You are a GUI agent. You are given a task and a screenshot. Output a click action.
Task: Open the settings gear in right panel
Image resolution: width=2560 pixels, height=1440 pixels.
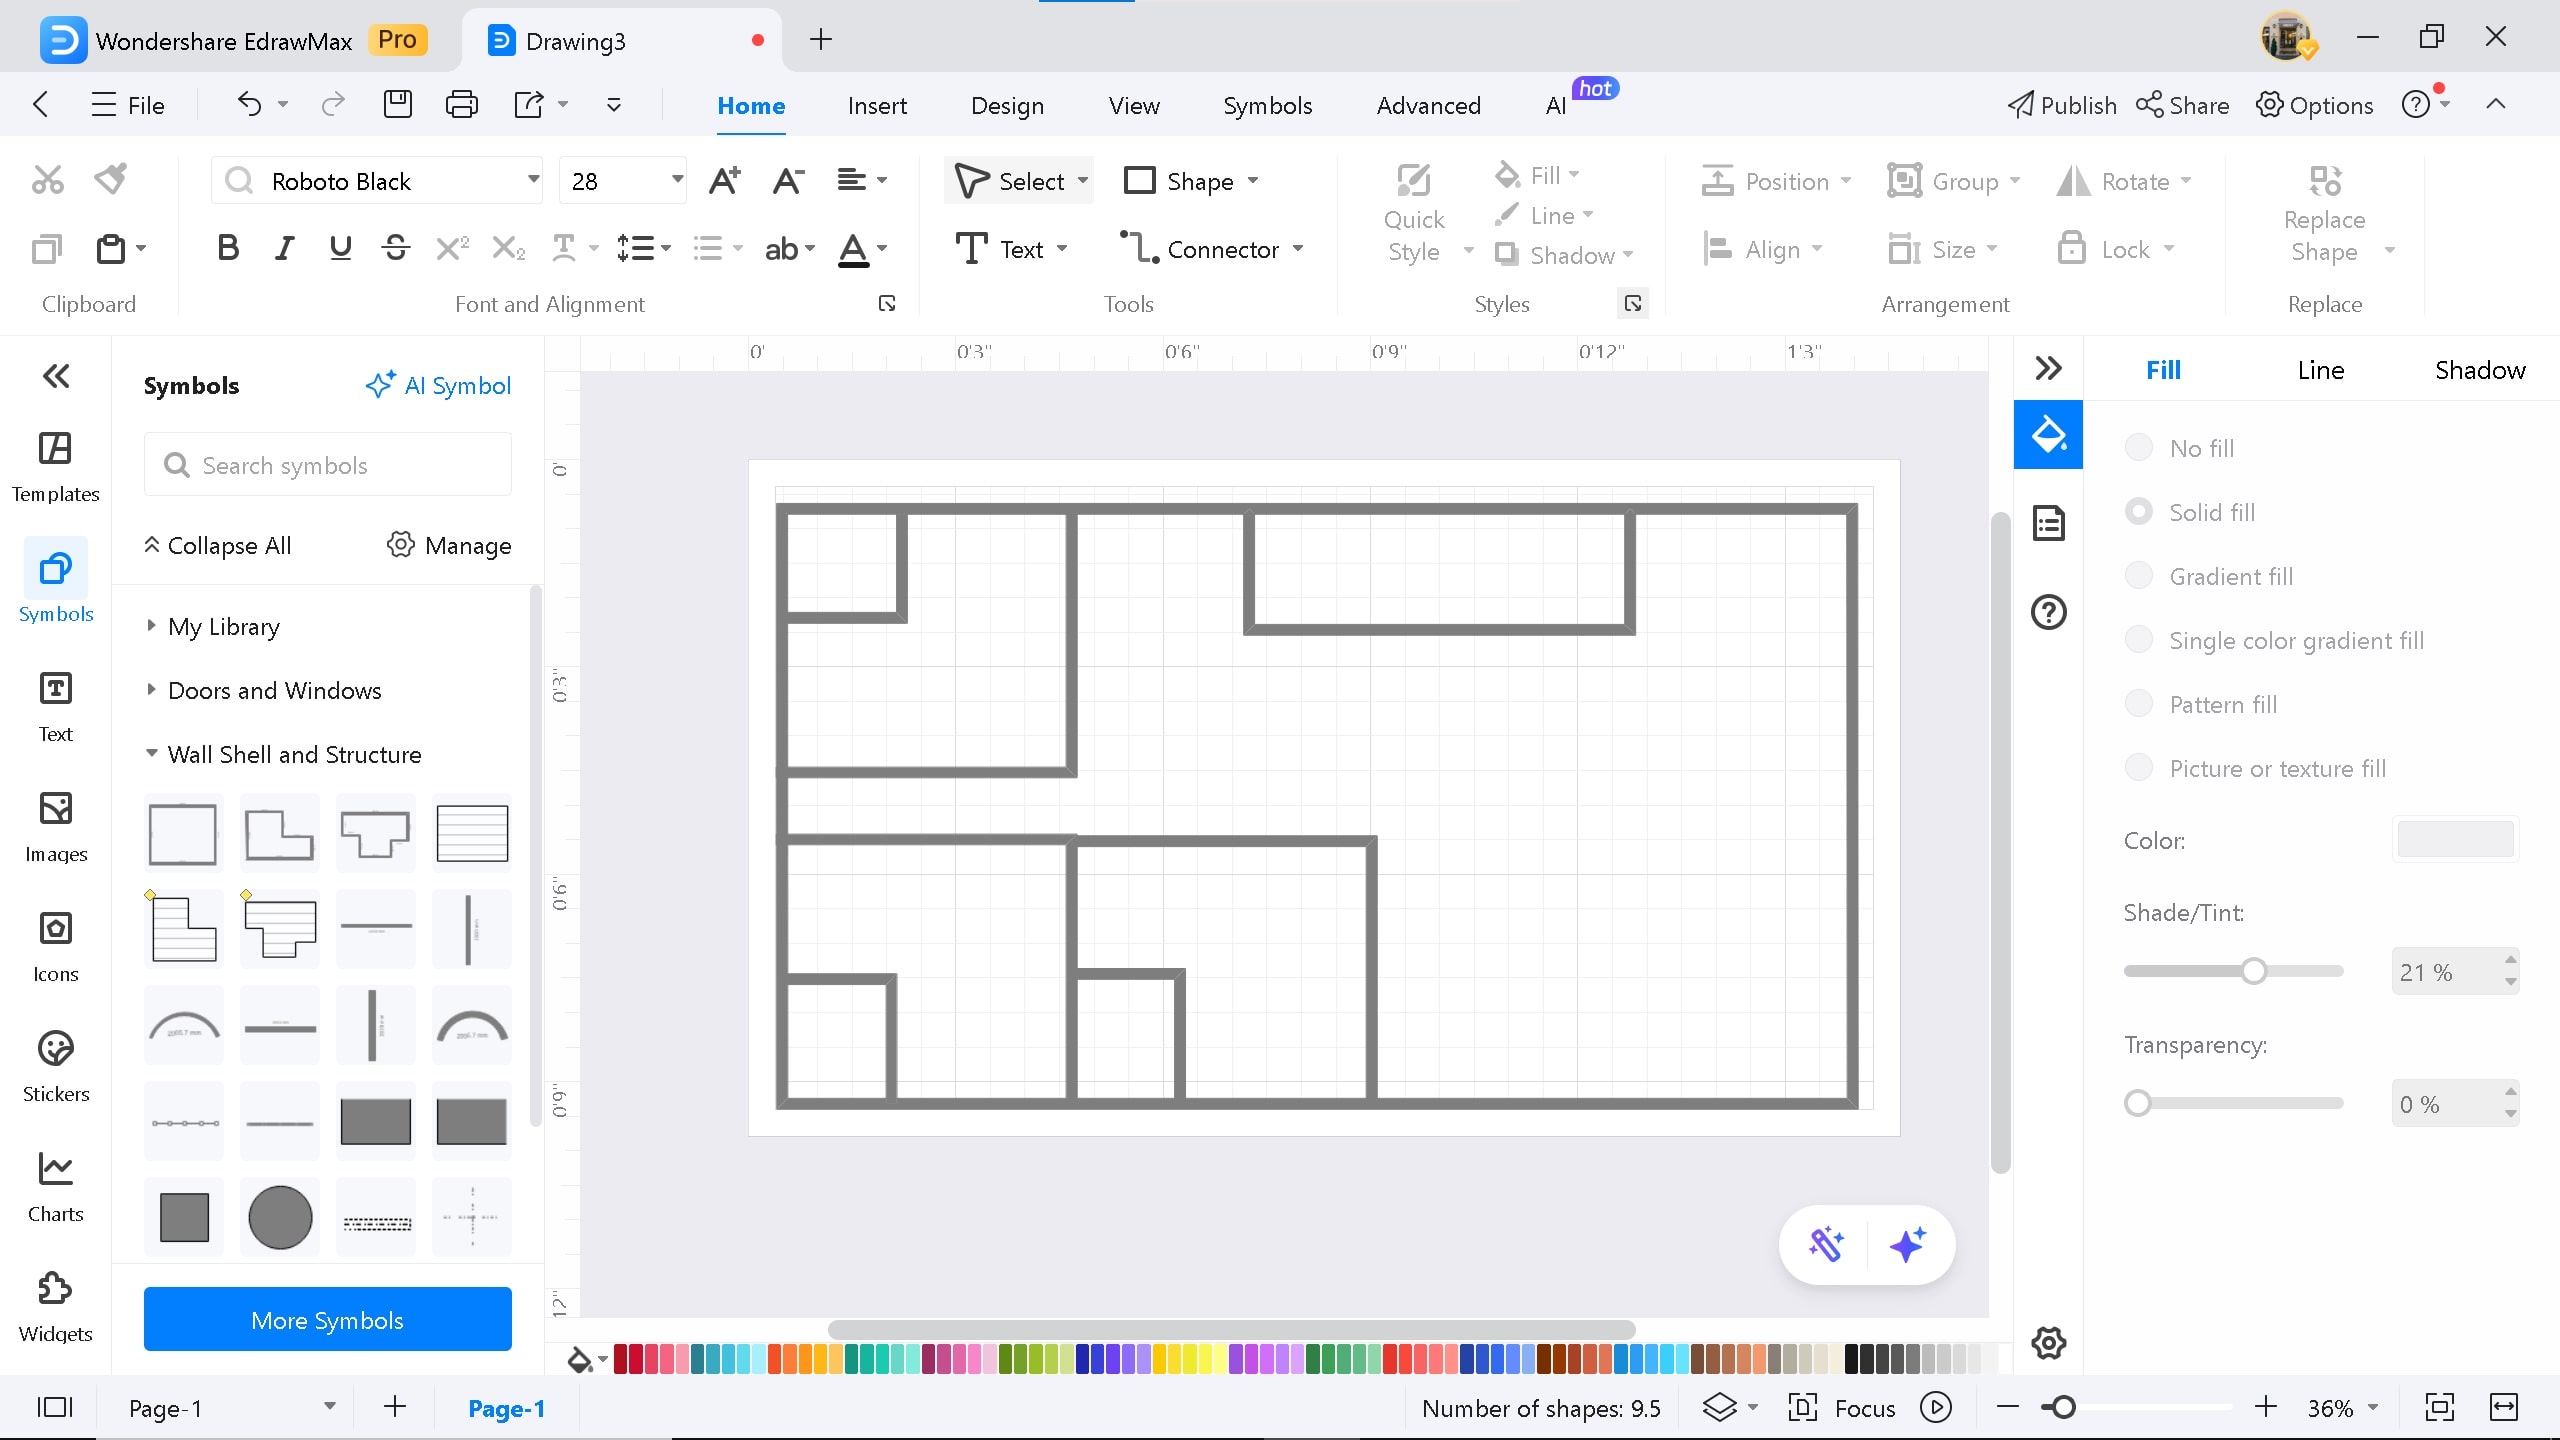pos(2048,1343)
